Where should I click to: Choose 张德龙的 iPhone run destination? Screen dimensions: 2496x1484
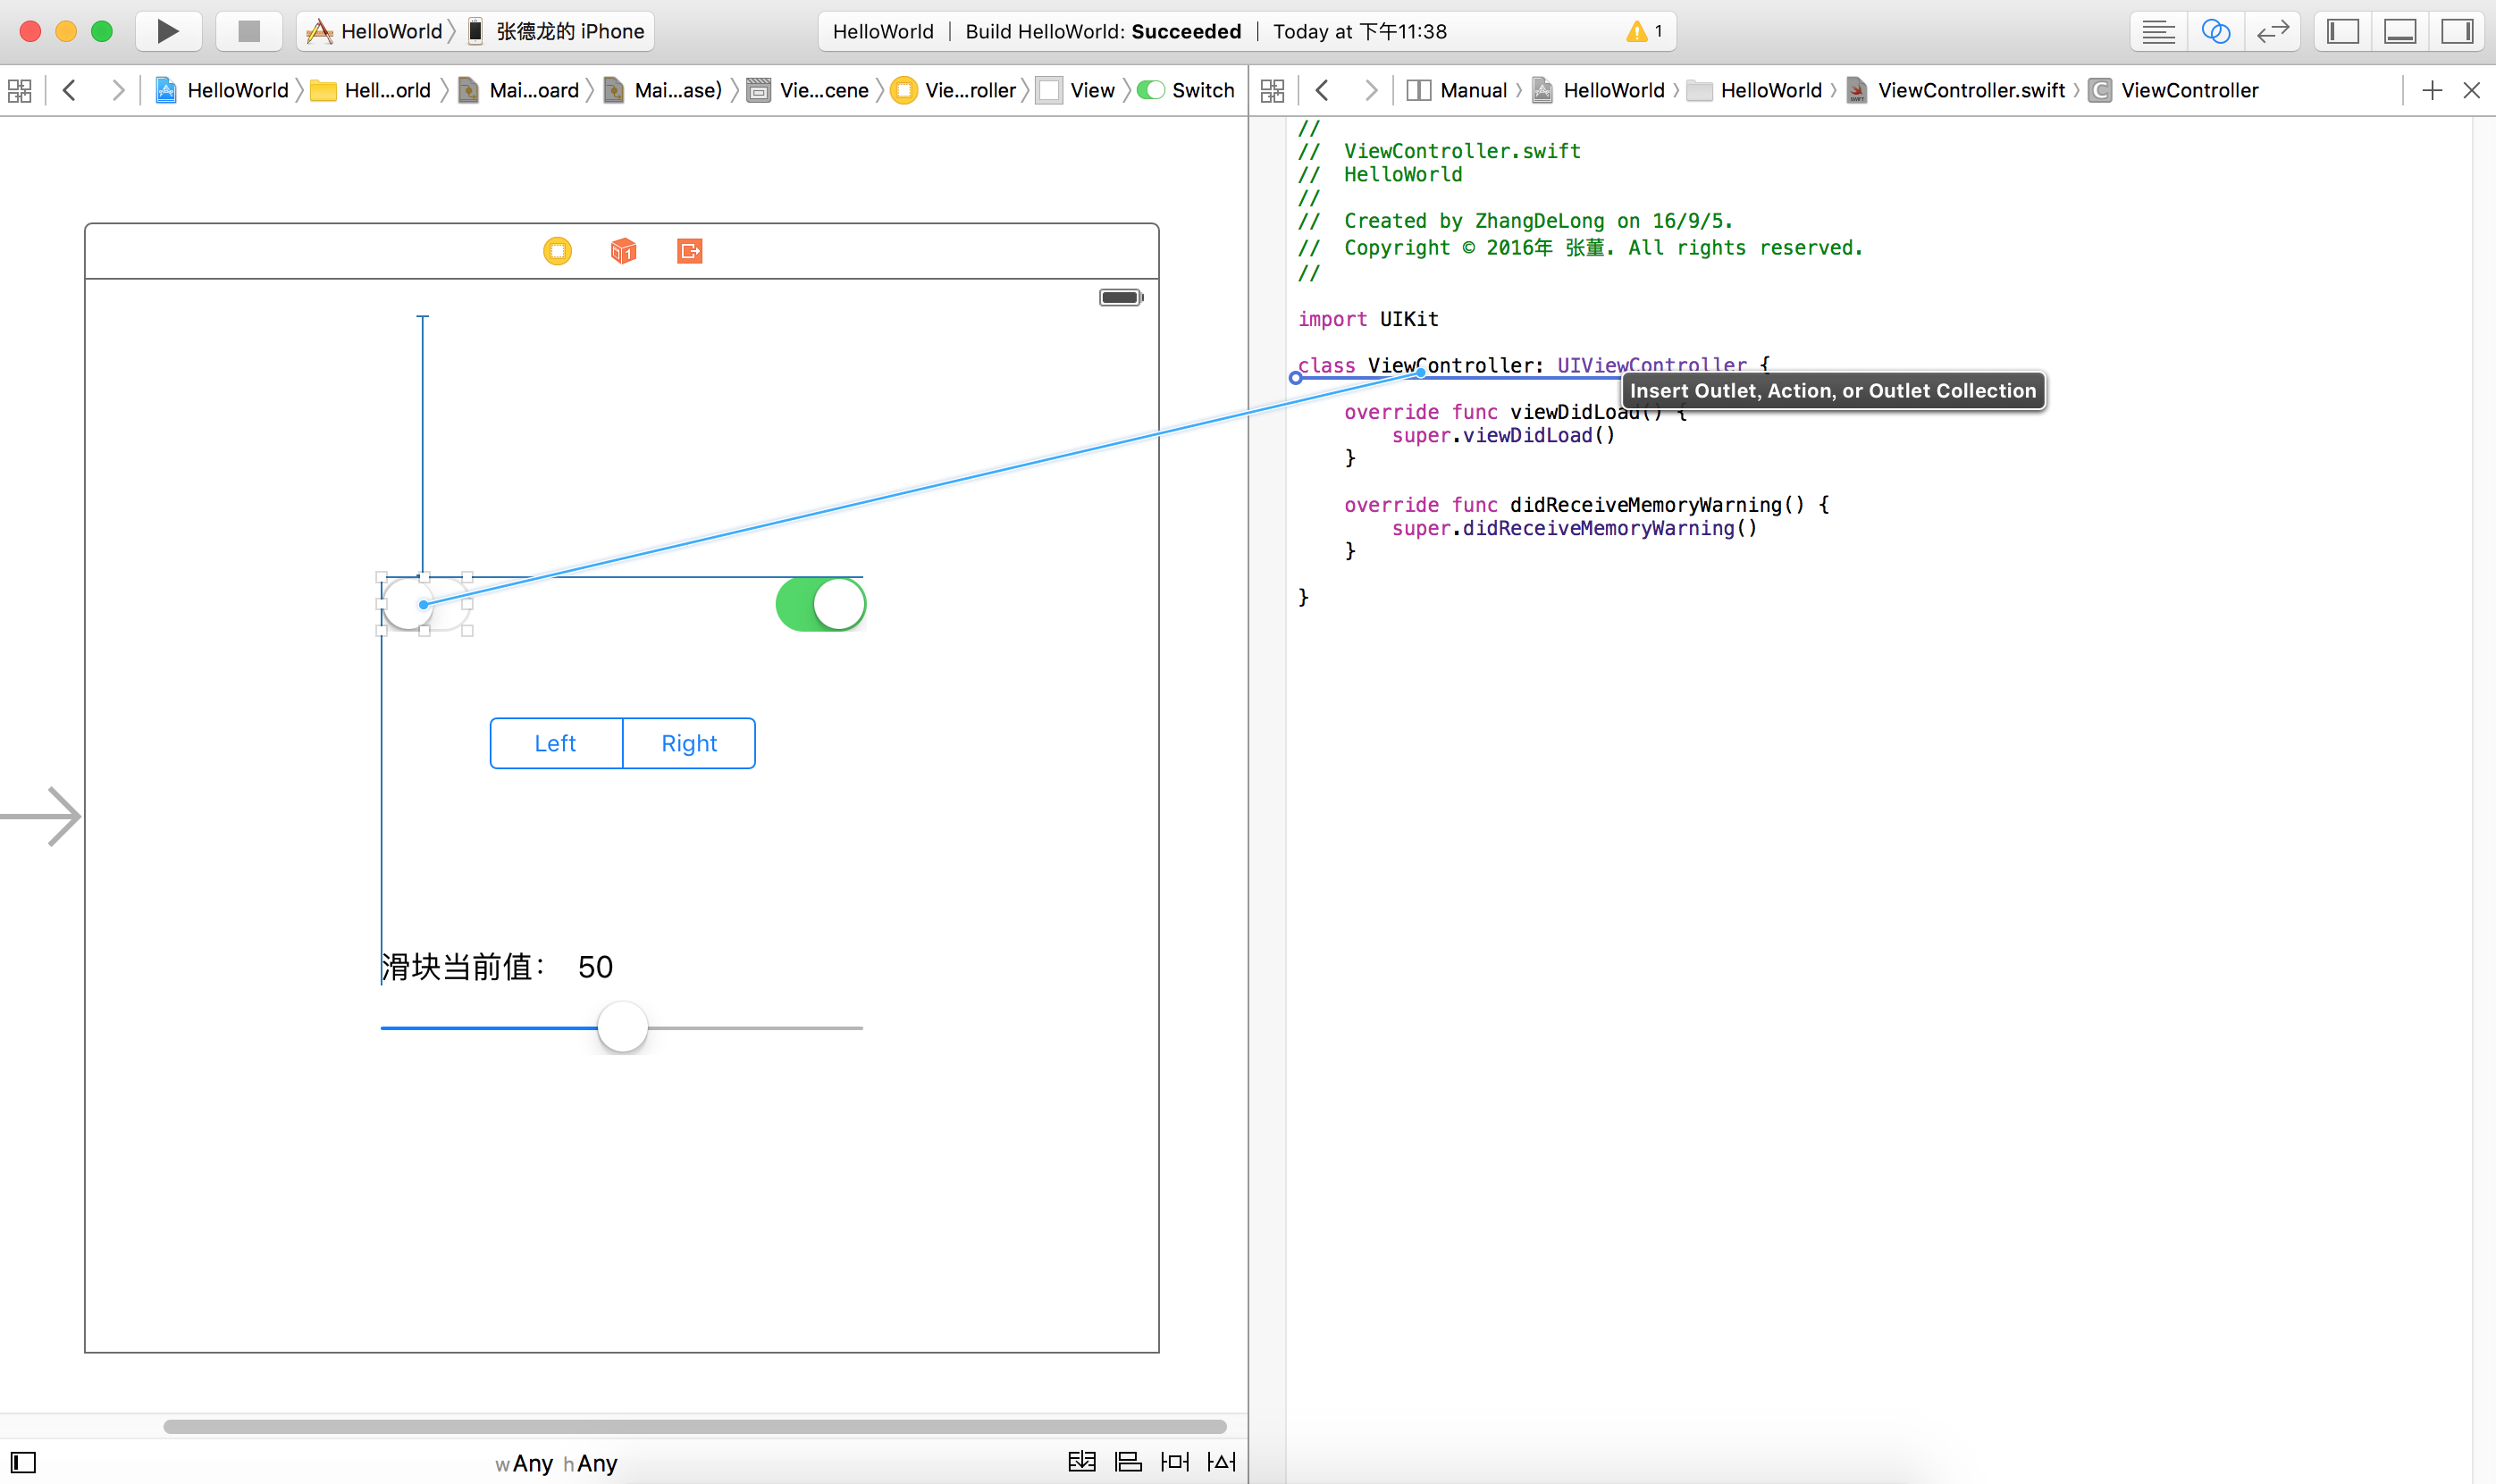(x=556, y=31)
